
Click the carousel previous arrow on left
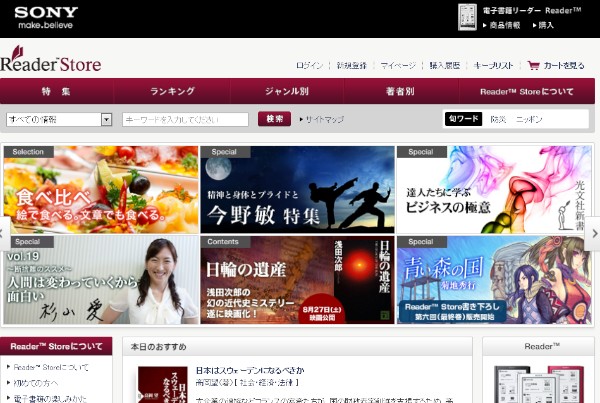pos(5,233)
